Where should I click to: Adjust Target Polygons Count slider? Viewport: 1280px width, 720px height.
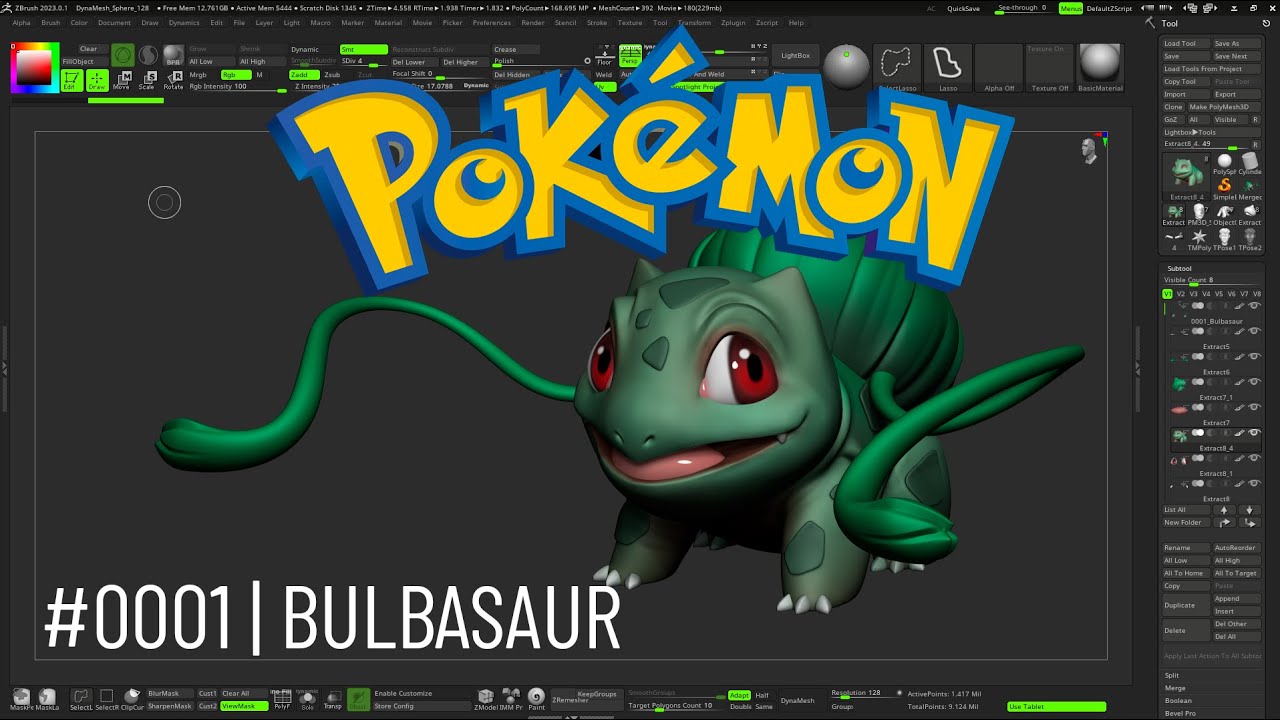(x=675, y=706)
